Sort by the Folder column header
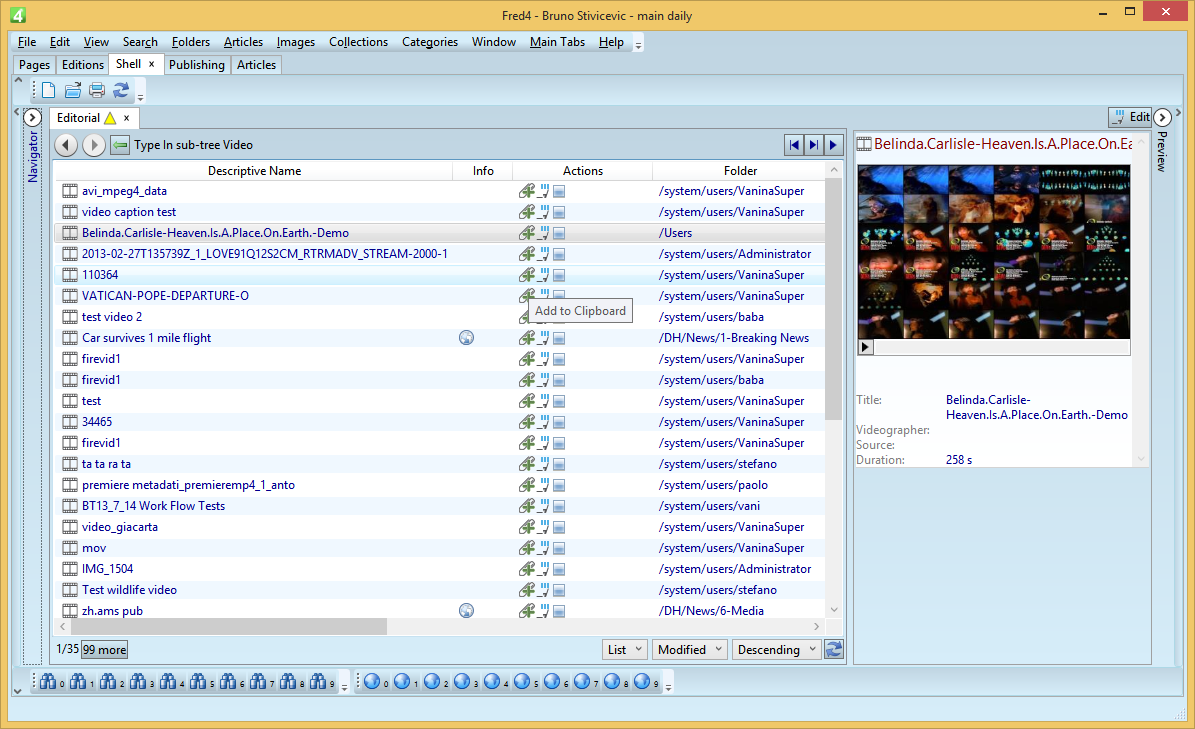 (740, 171)
